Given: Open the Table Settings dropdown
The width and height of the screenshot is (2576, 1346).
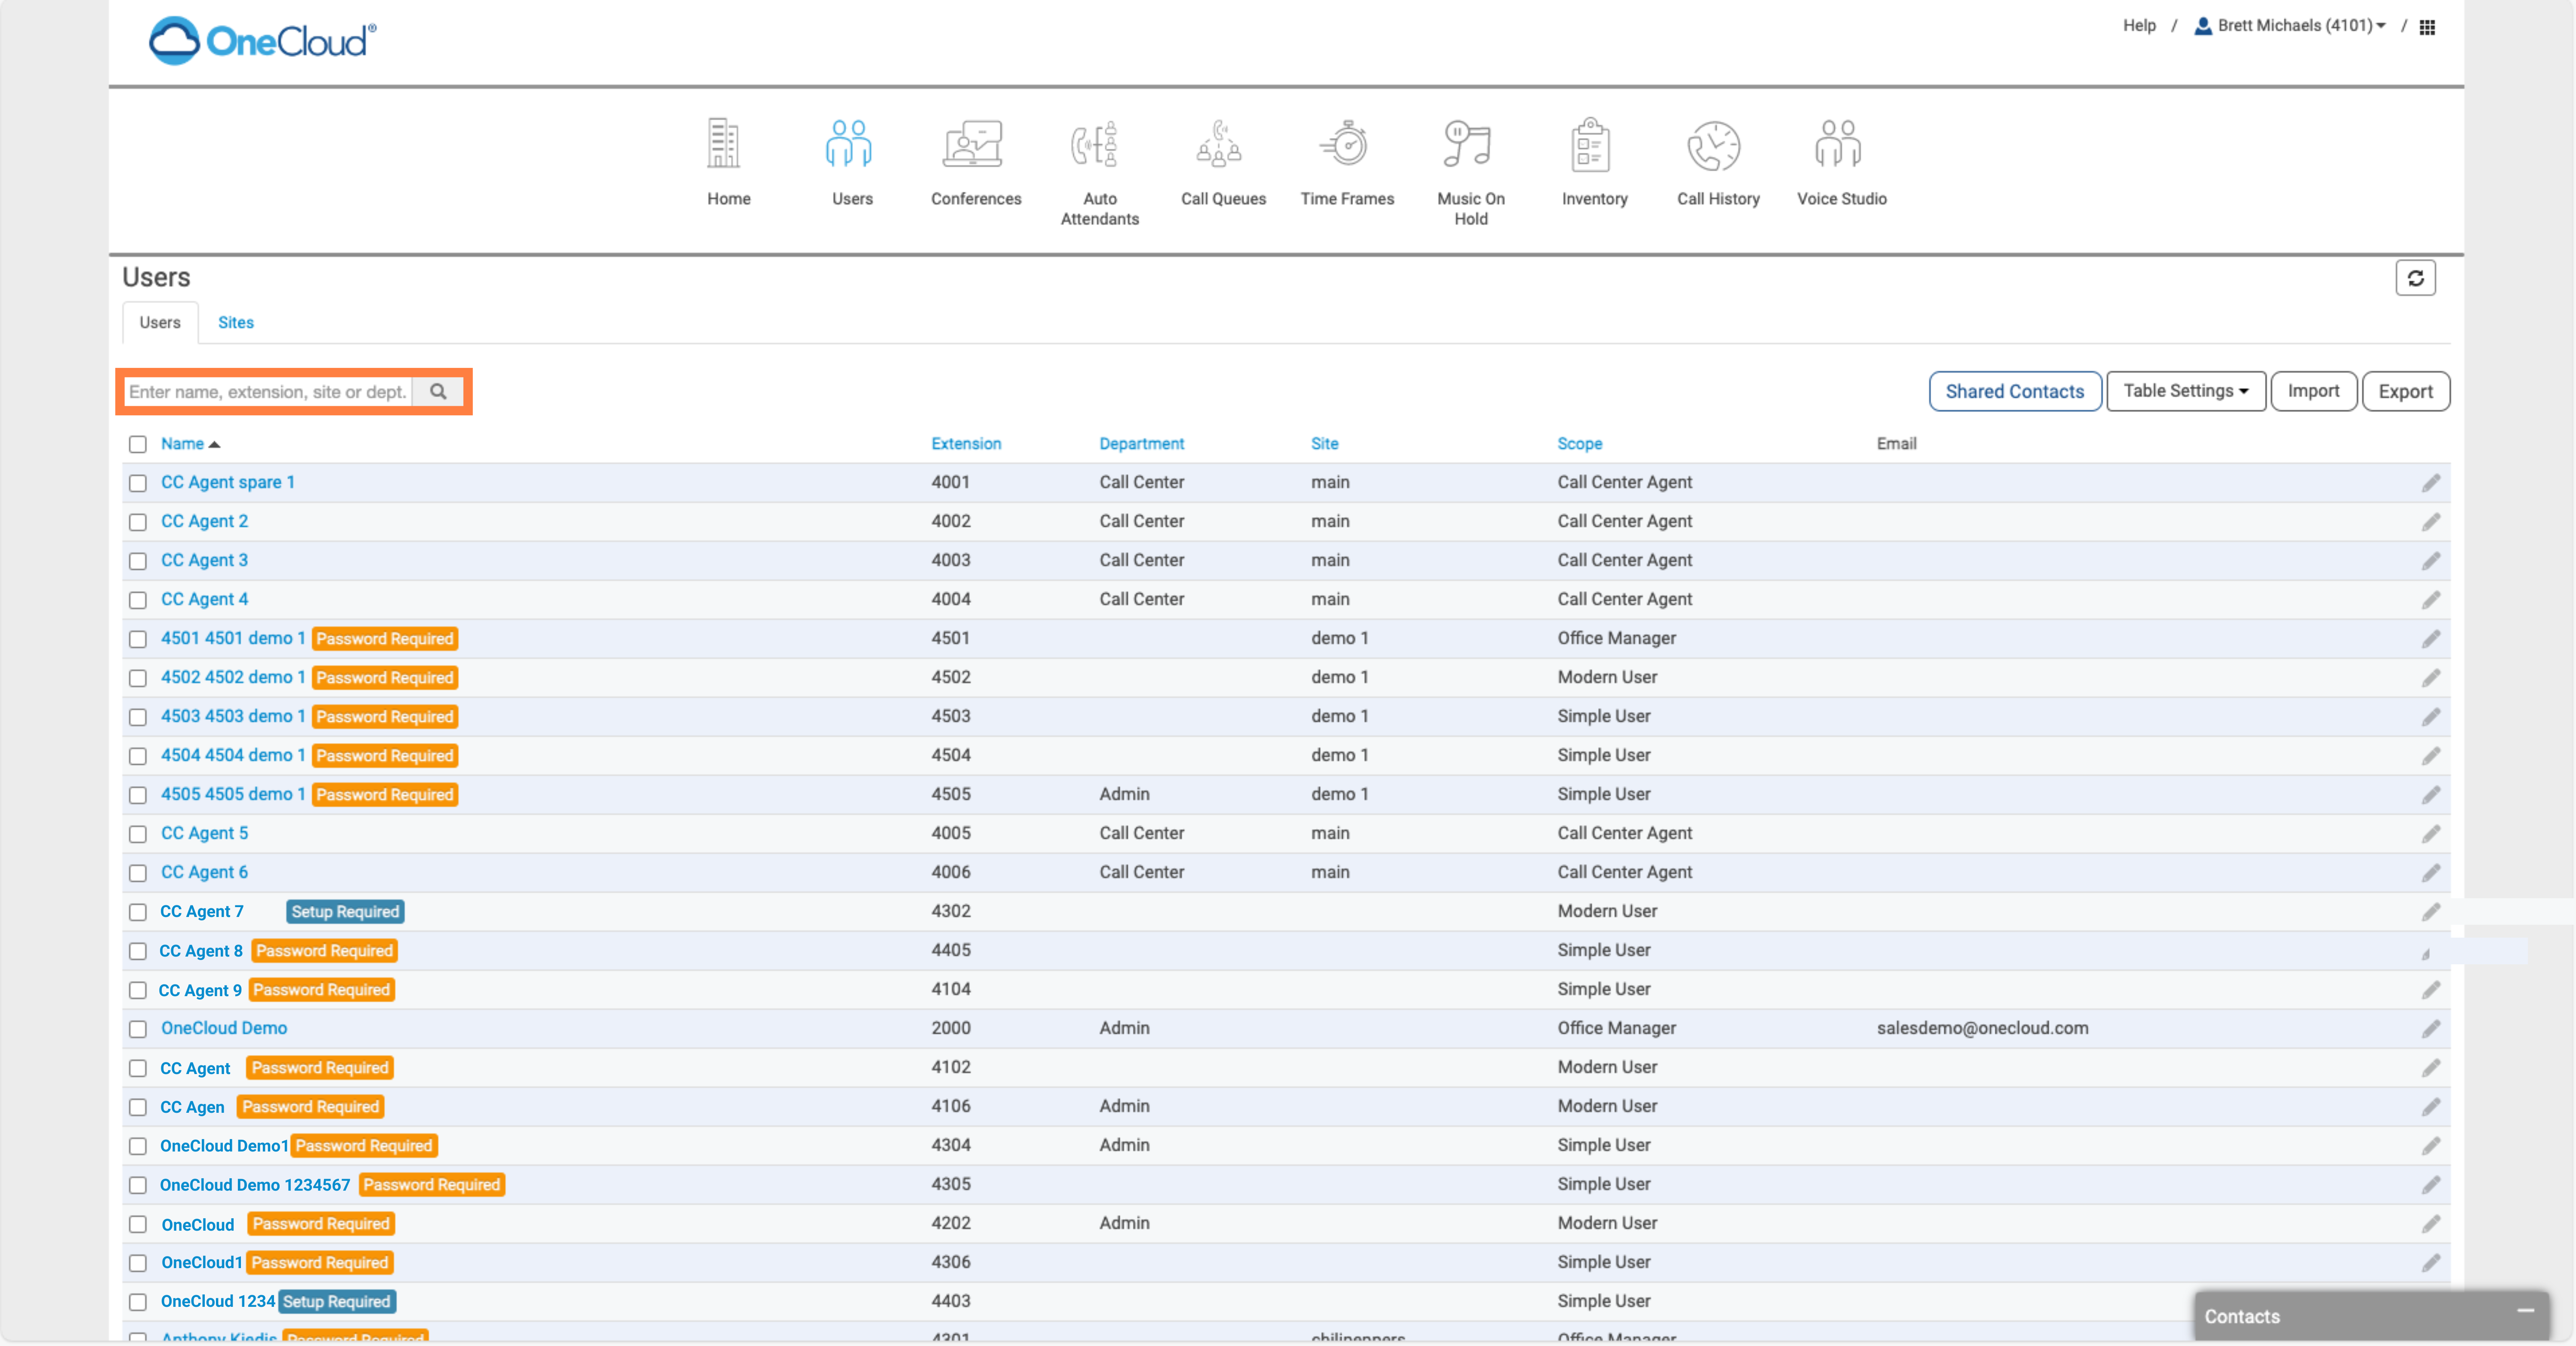Looking at the screenshot, I should 2185,391.
